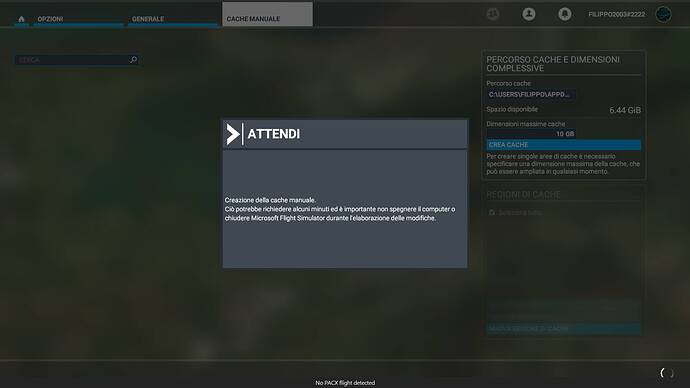Screen dimensions: 690x388
Task: Select the Cache Manuale tab
Action: 268,15
